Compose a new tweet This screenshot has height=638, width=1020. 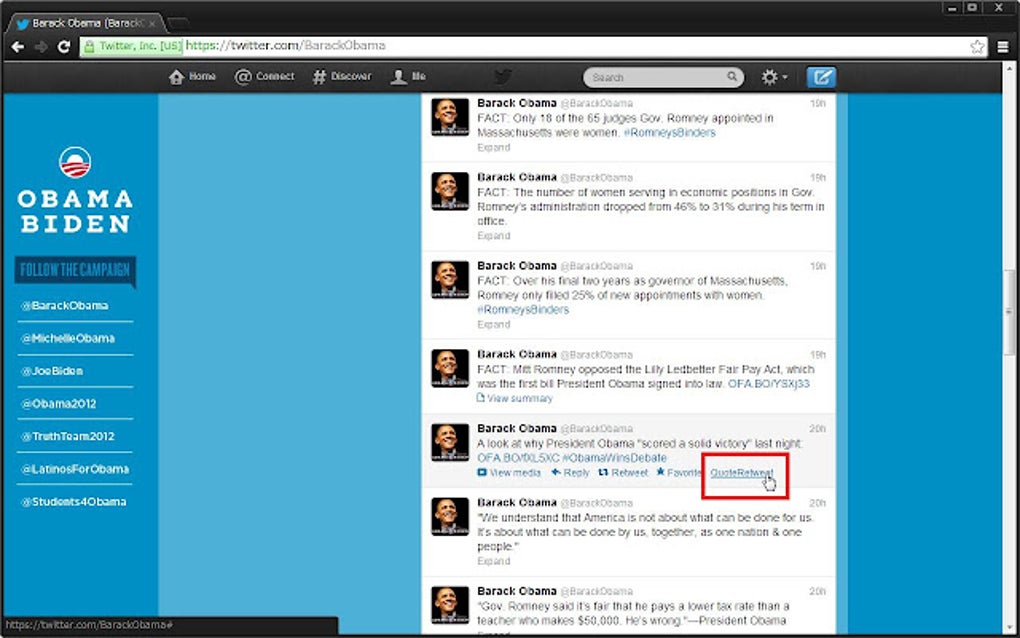point(822,76)
